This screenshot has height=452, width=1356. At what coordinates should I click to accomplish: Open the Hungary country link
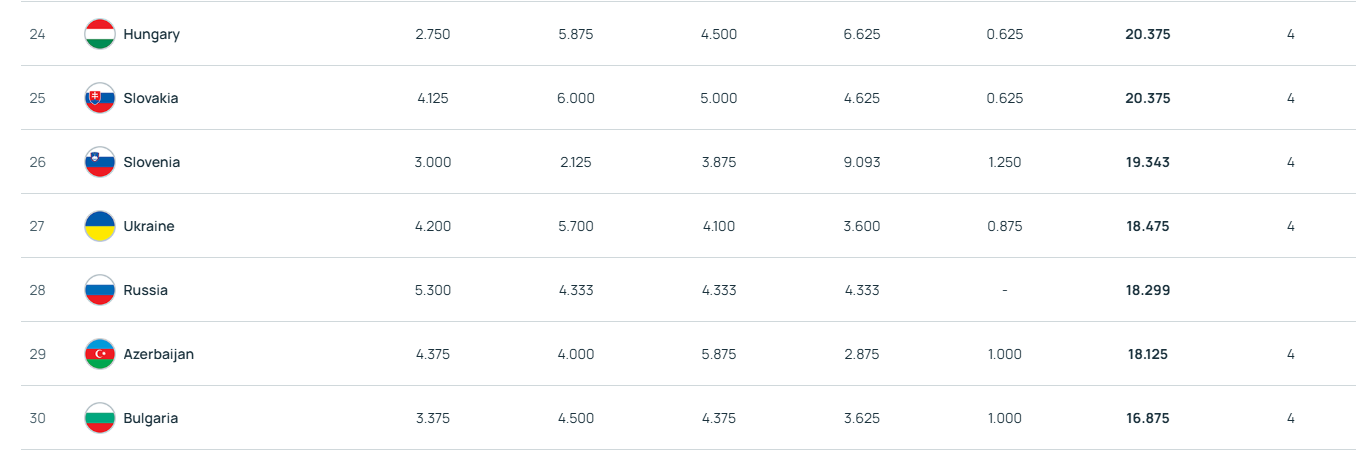point(151,34)
